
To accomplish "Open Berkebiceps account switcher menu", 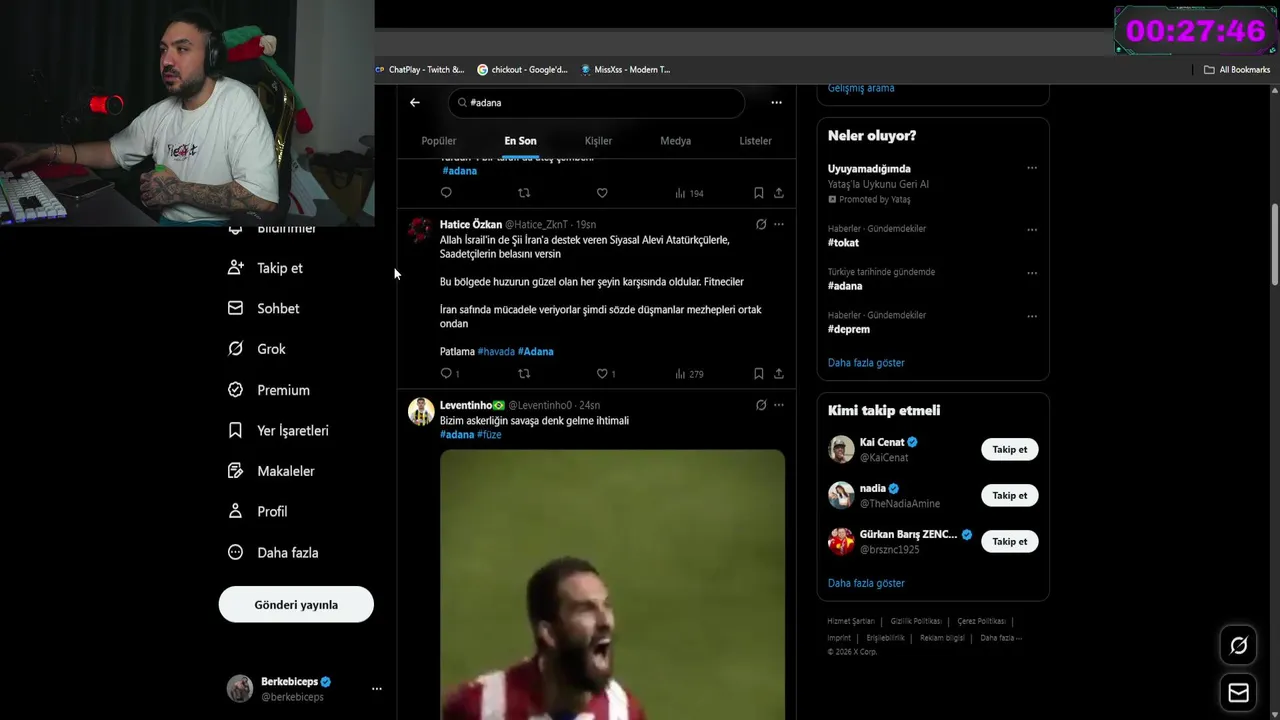I will (304, 689).
